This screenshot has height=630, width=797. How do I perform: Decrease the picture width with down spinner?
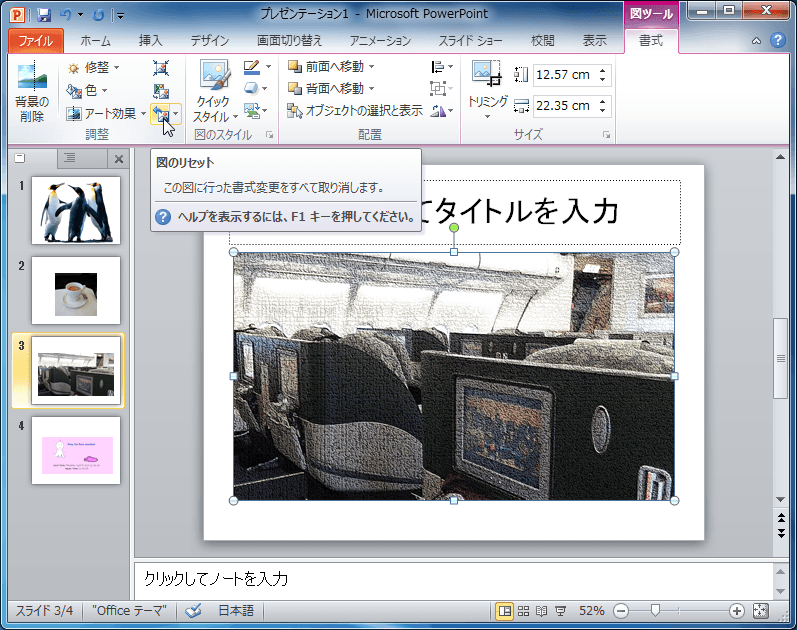[603, 110]
